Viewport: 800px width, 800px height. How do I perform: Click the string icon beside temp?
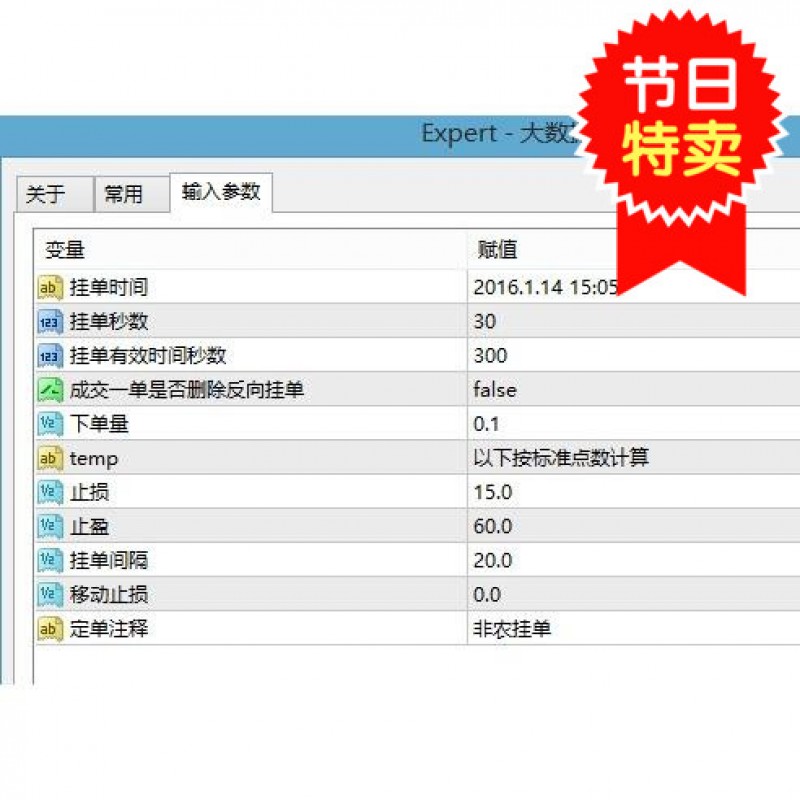pyautogui.click(x=50, y=458)
